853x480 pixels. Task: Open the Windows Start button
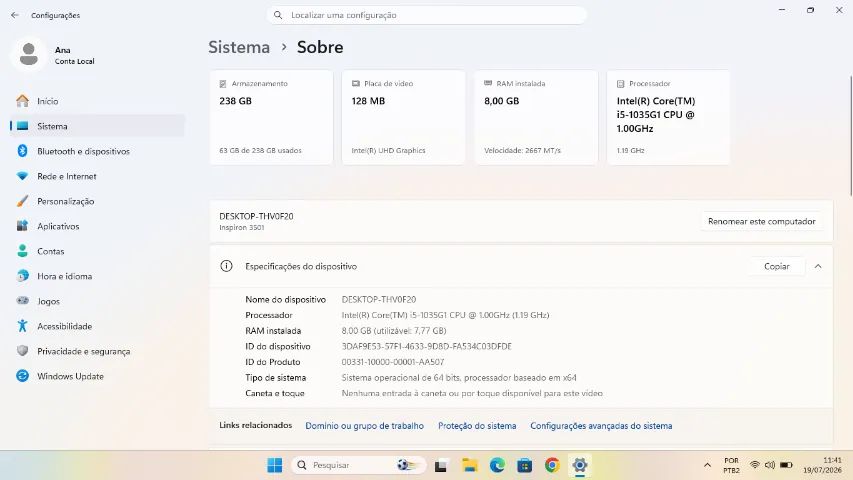click(275, 465)
